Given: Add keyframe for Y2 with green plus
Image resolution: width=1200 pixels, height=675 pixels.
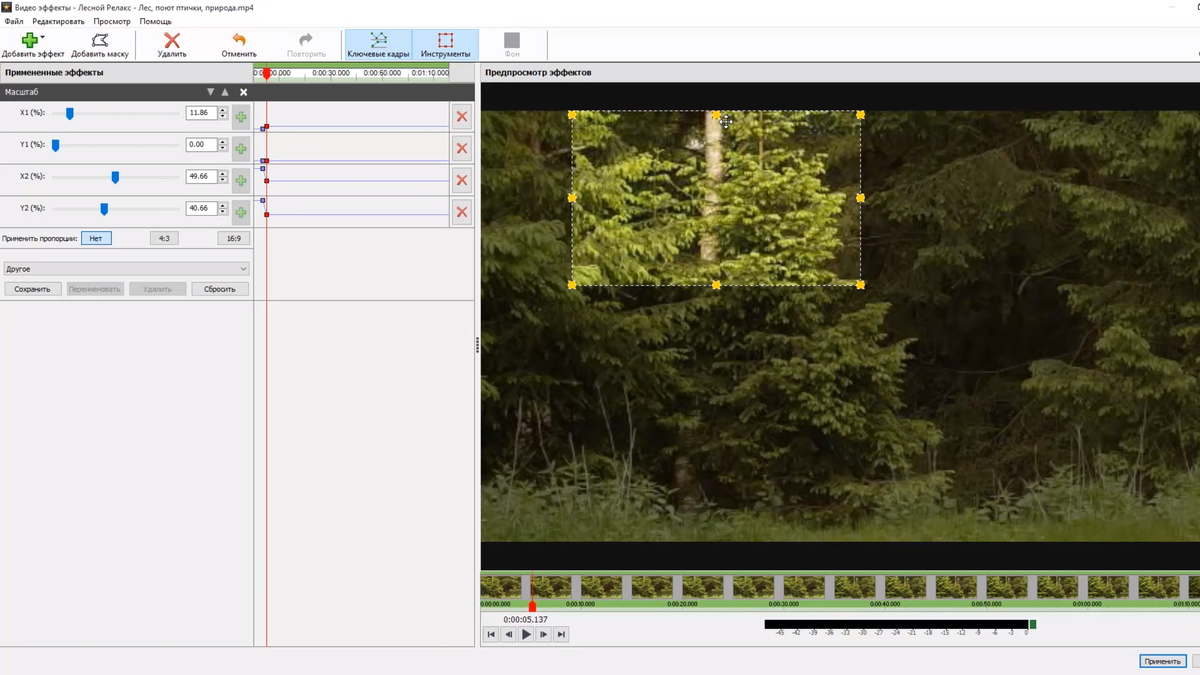Looking at the screenshot, I should (x=241, y=212).
